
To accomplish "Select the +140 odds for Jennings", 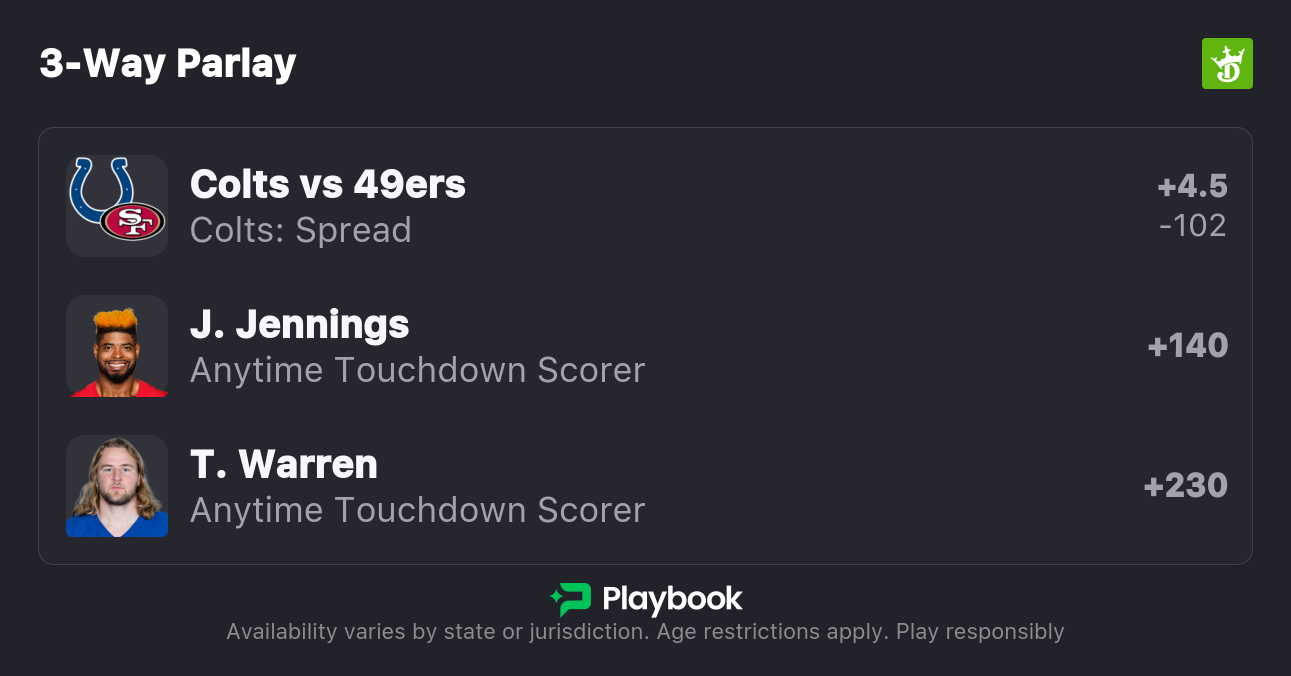I will [1187, 346].
